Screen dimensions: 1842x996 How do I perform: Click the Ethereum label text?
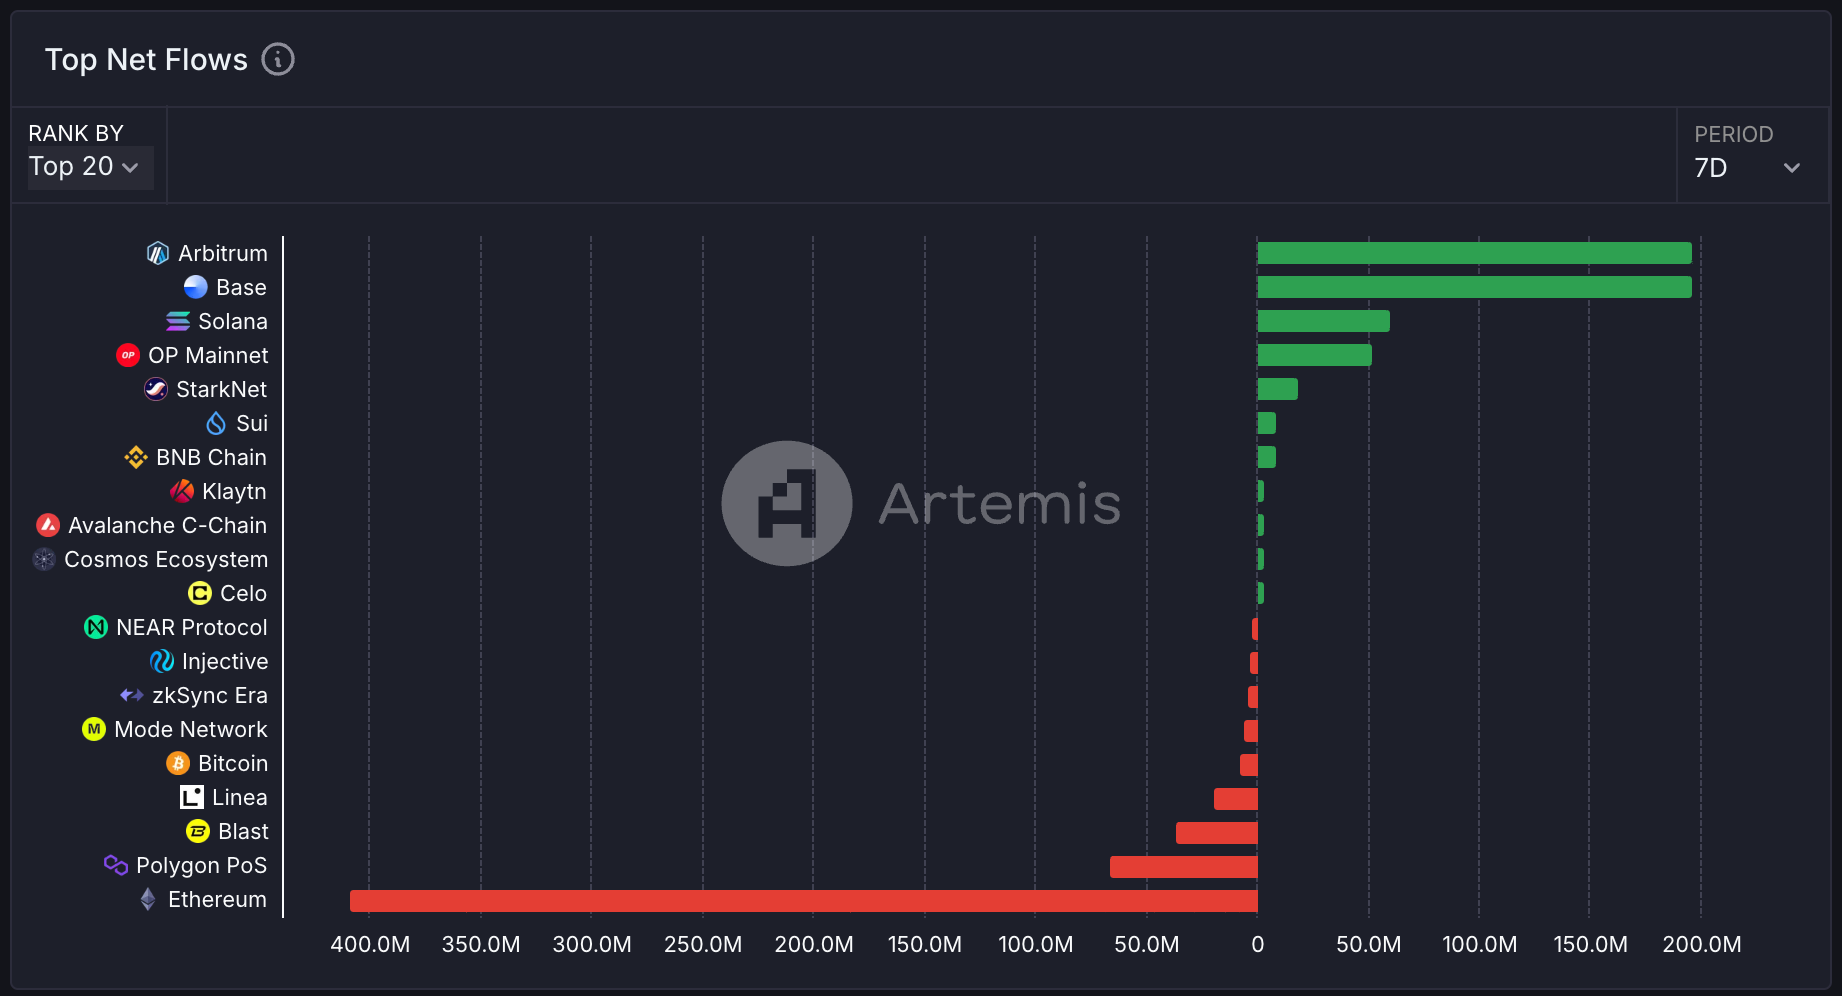click(218, 899)
